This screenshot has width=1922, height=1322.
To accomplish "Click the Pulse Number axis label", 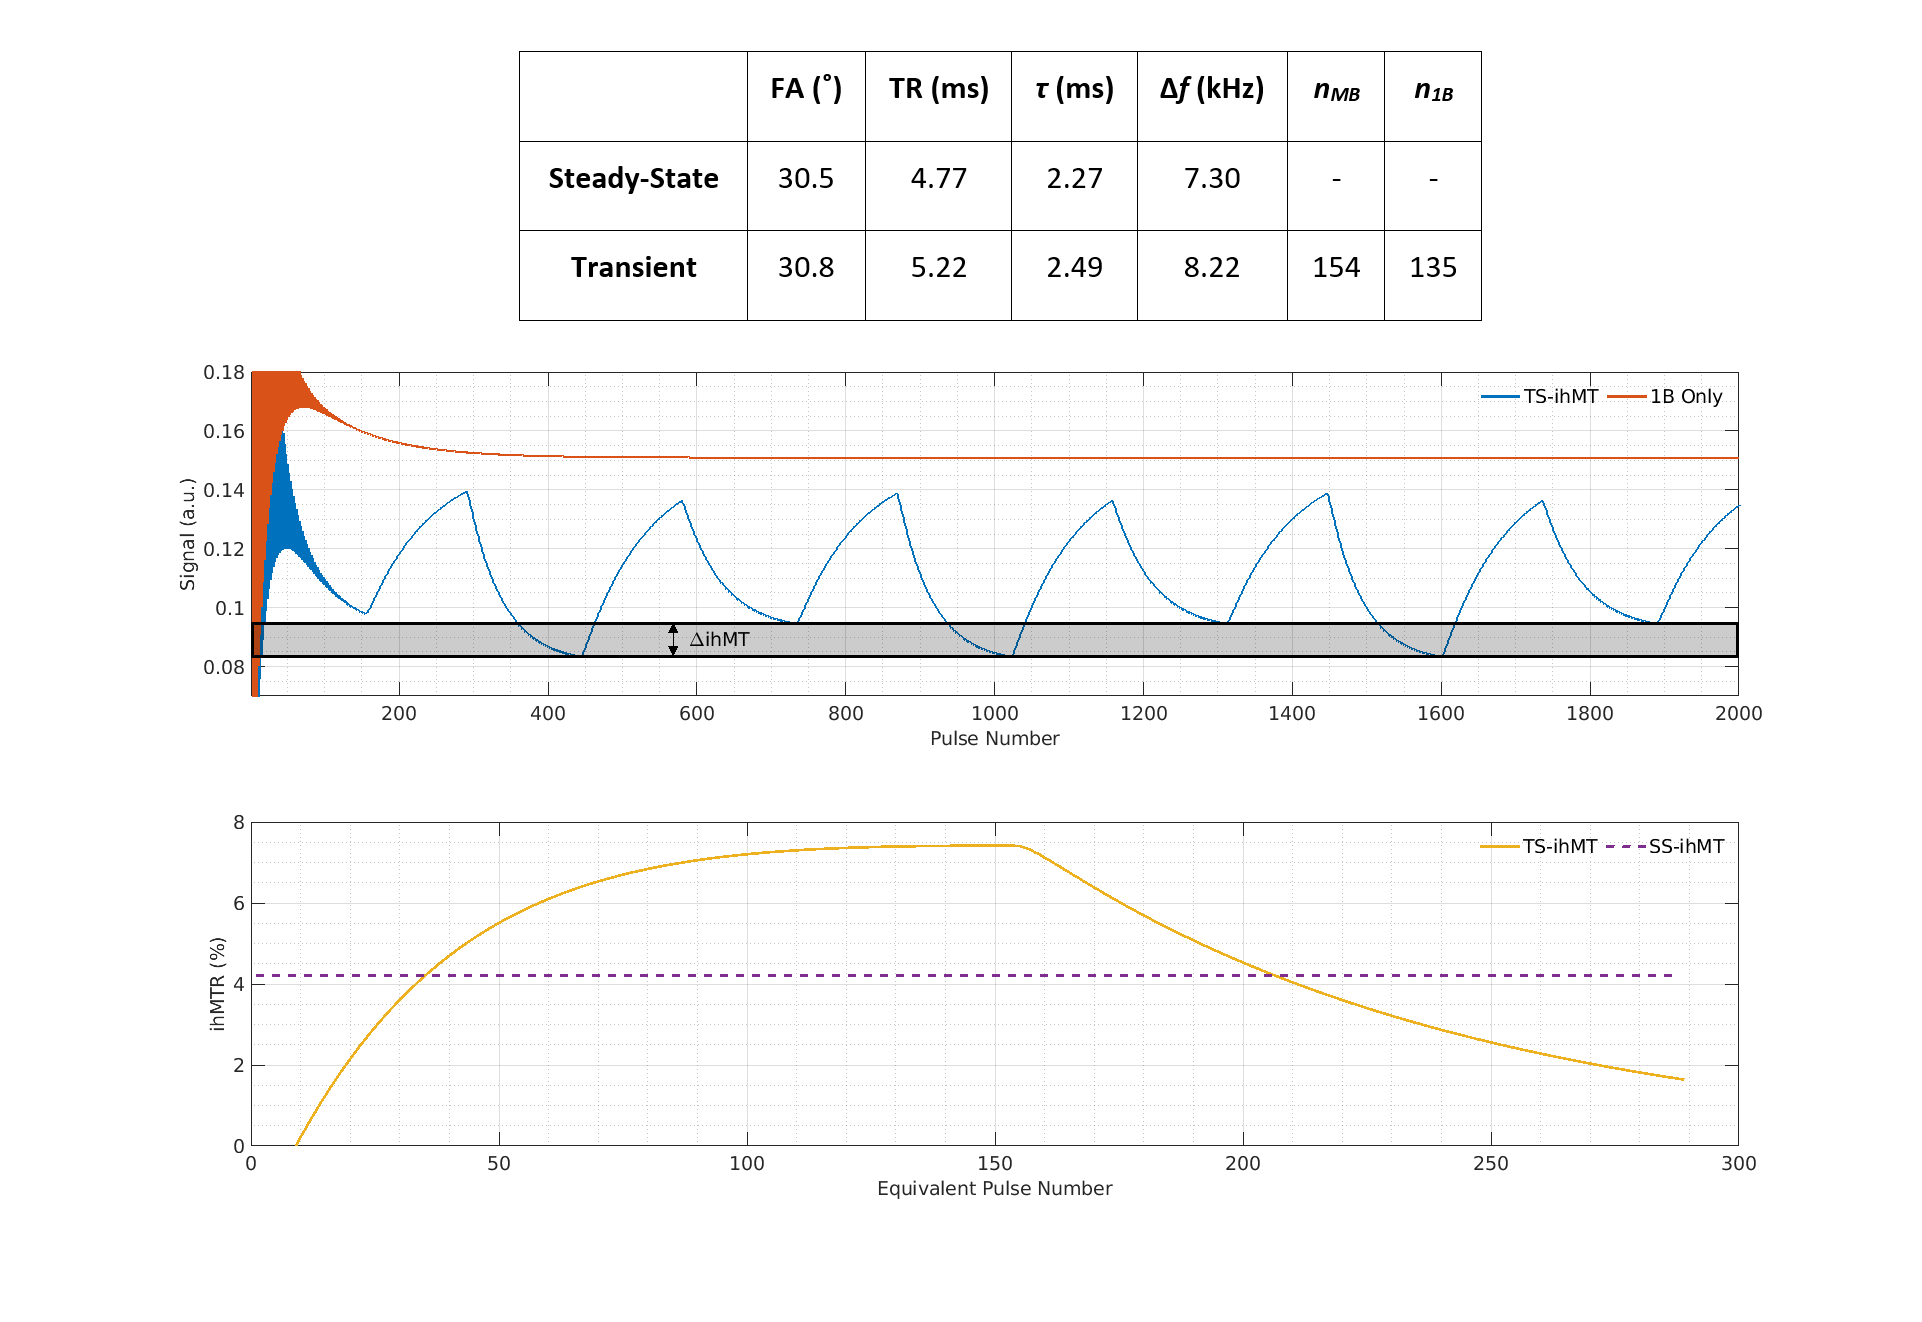I will point(994,739).
